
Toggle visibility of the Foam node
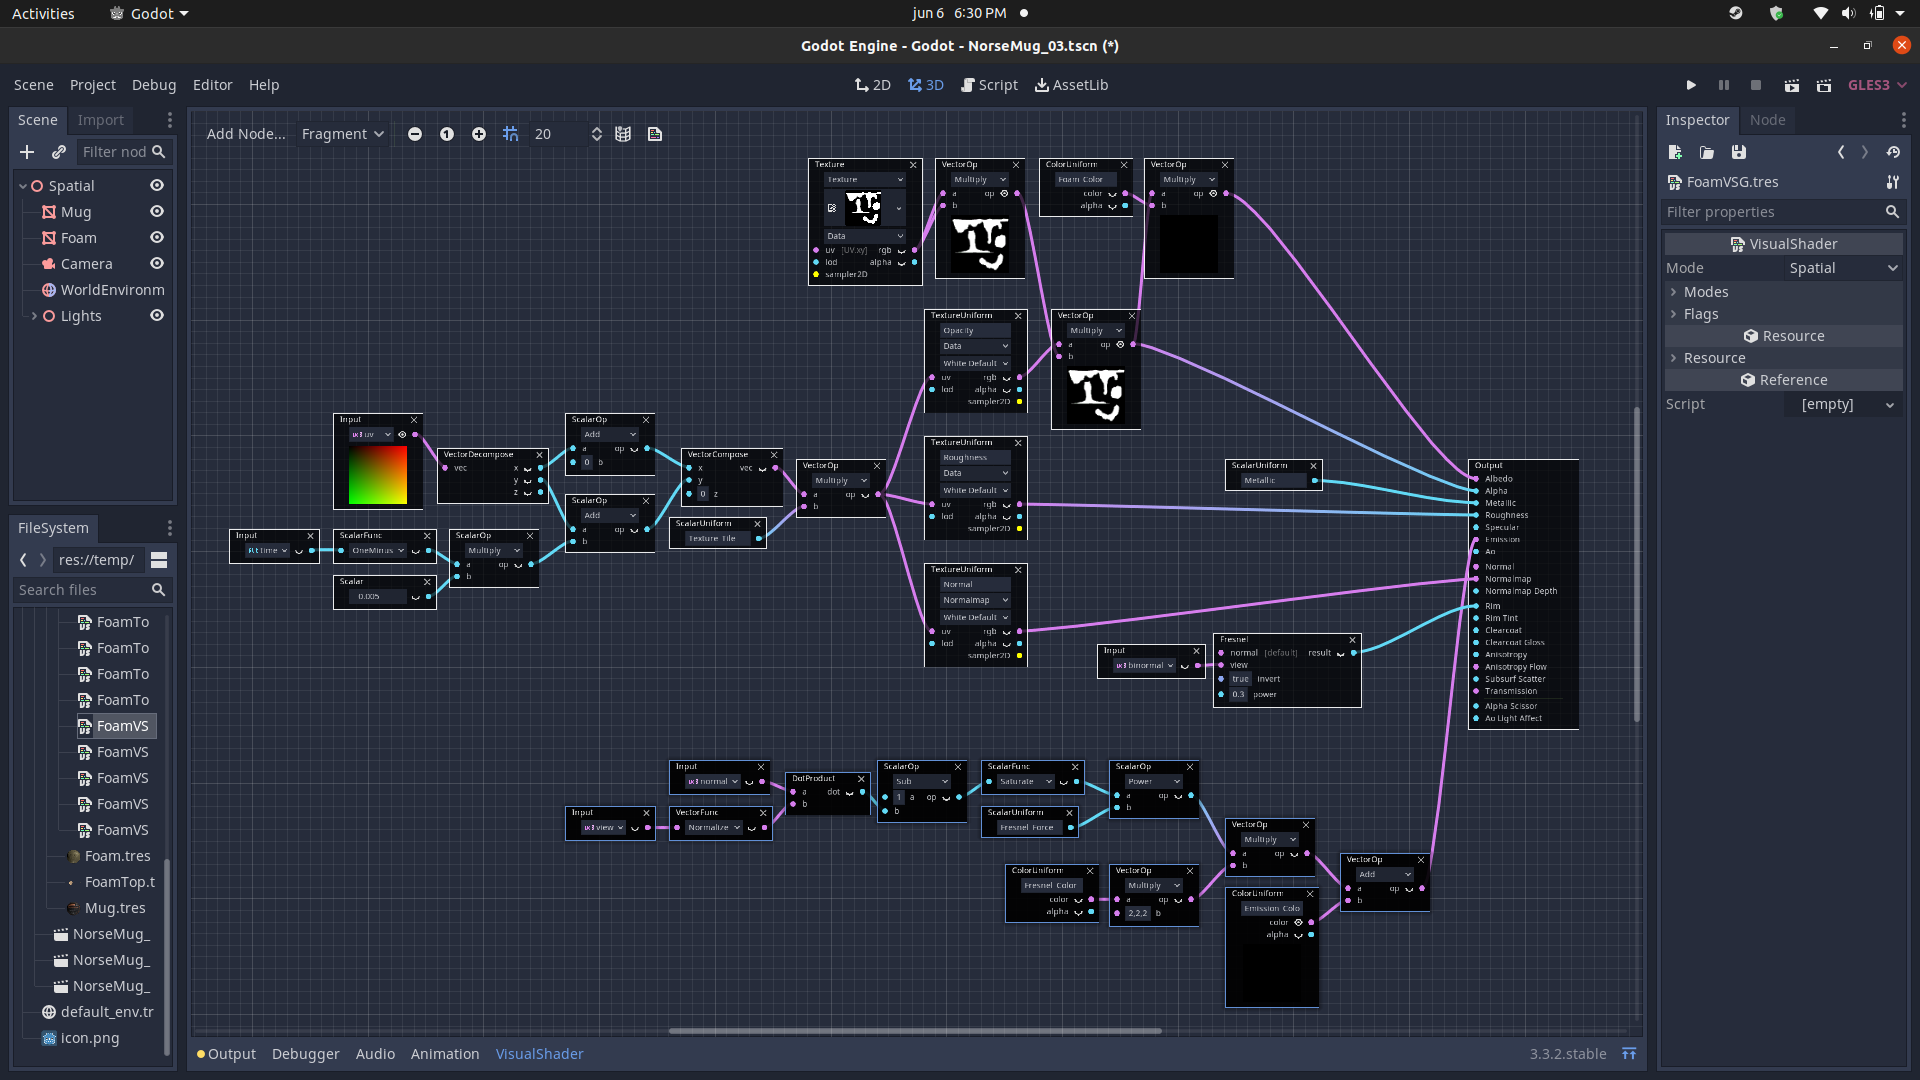click(x=157, y=238)
